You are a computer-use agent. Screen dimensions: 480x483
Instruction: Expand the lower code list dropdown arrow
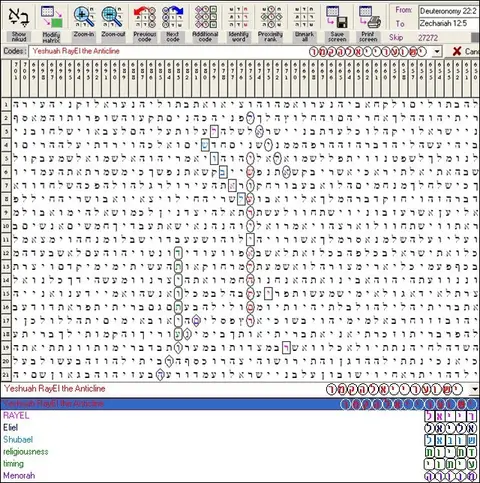pyautogui.click(x=475, y=389)
